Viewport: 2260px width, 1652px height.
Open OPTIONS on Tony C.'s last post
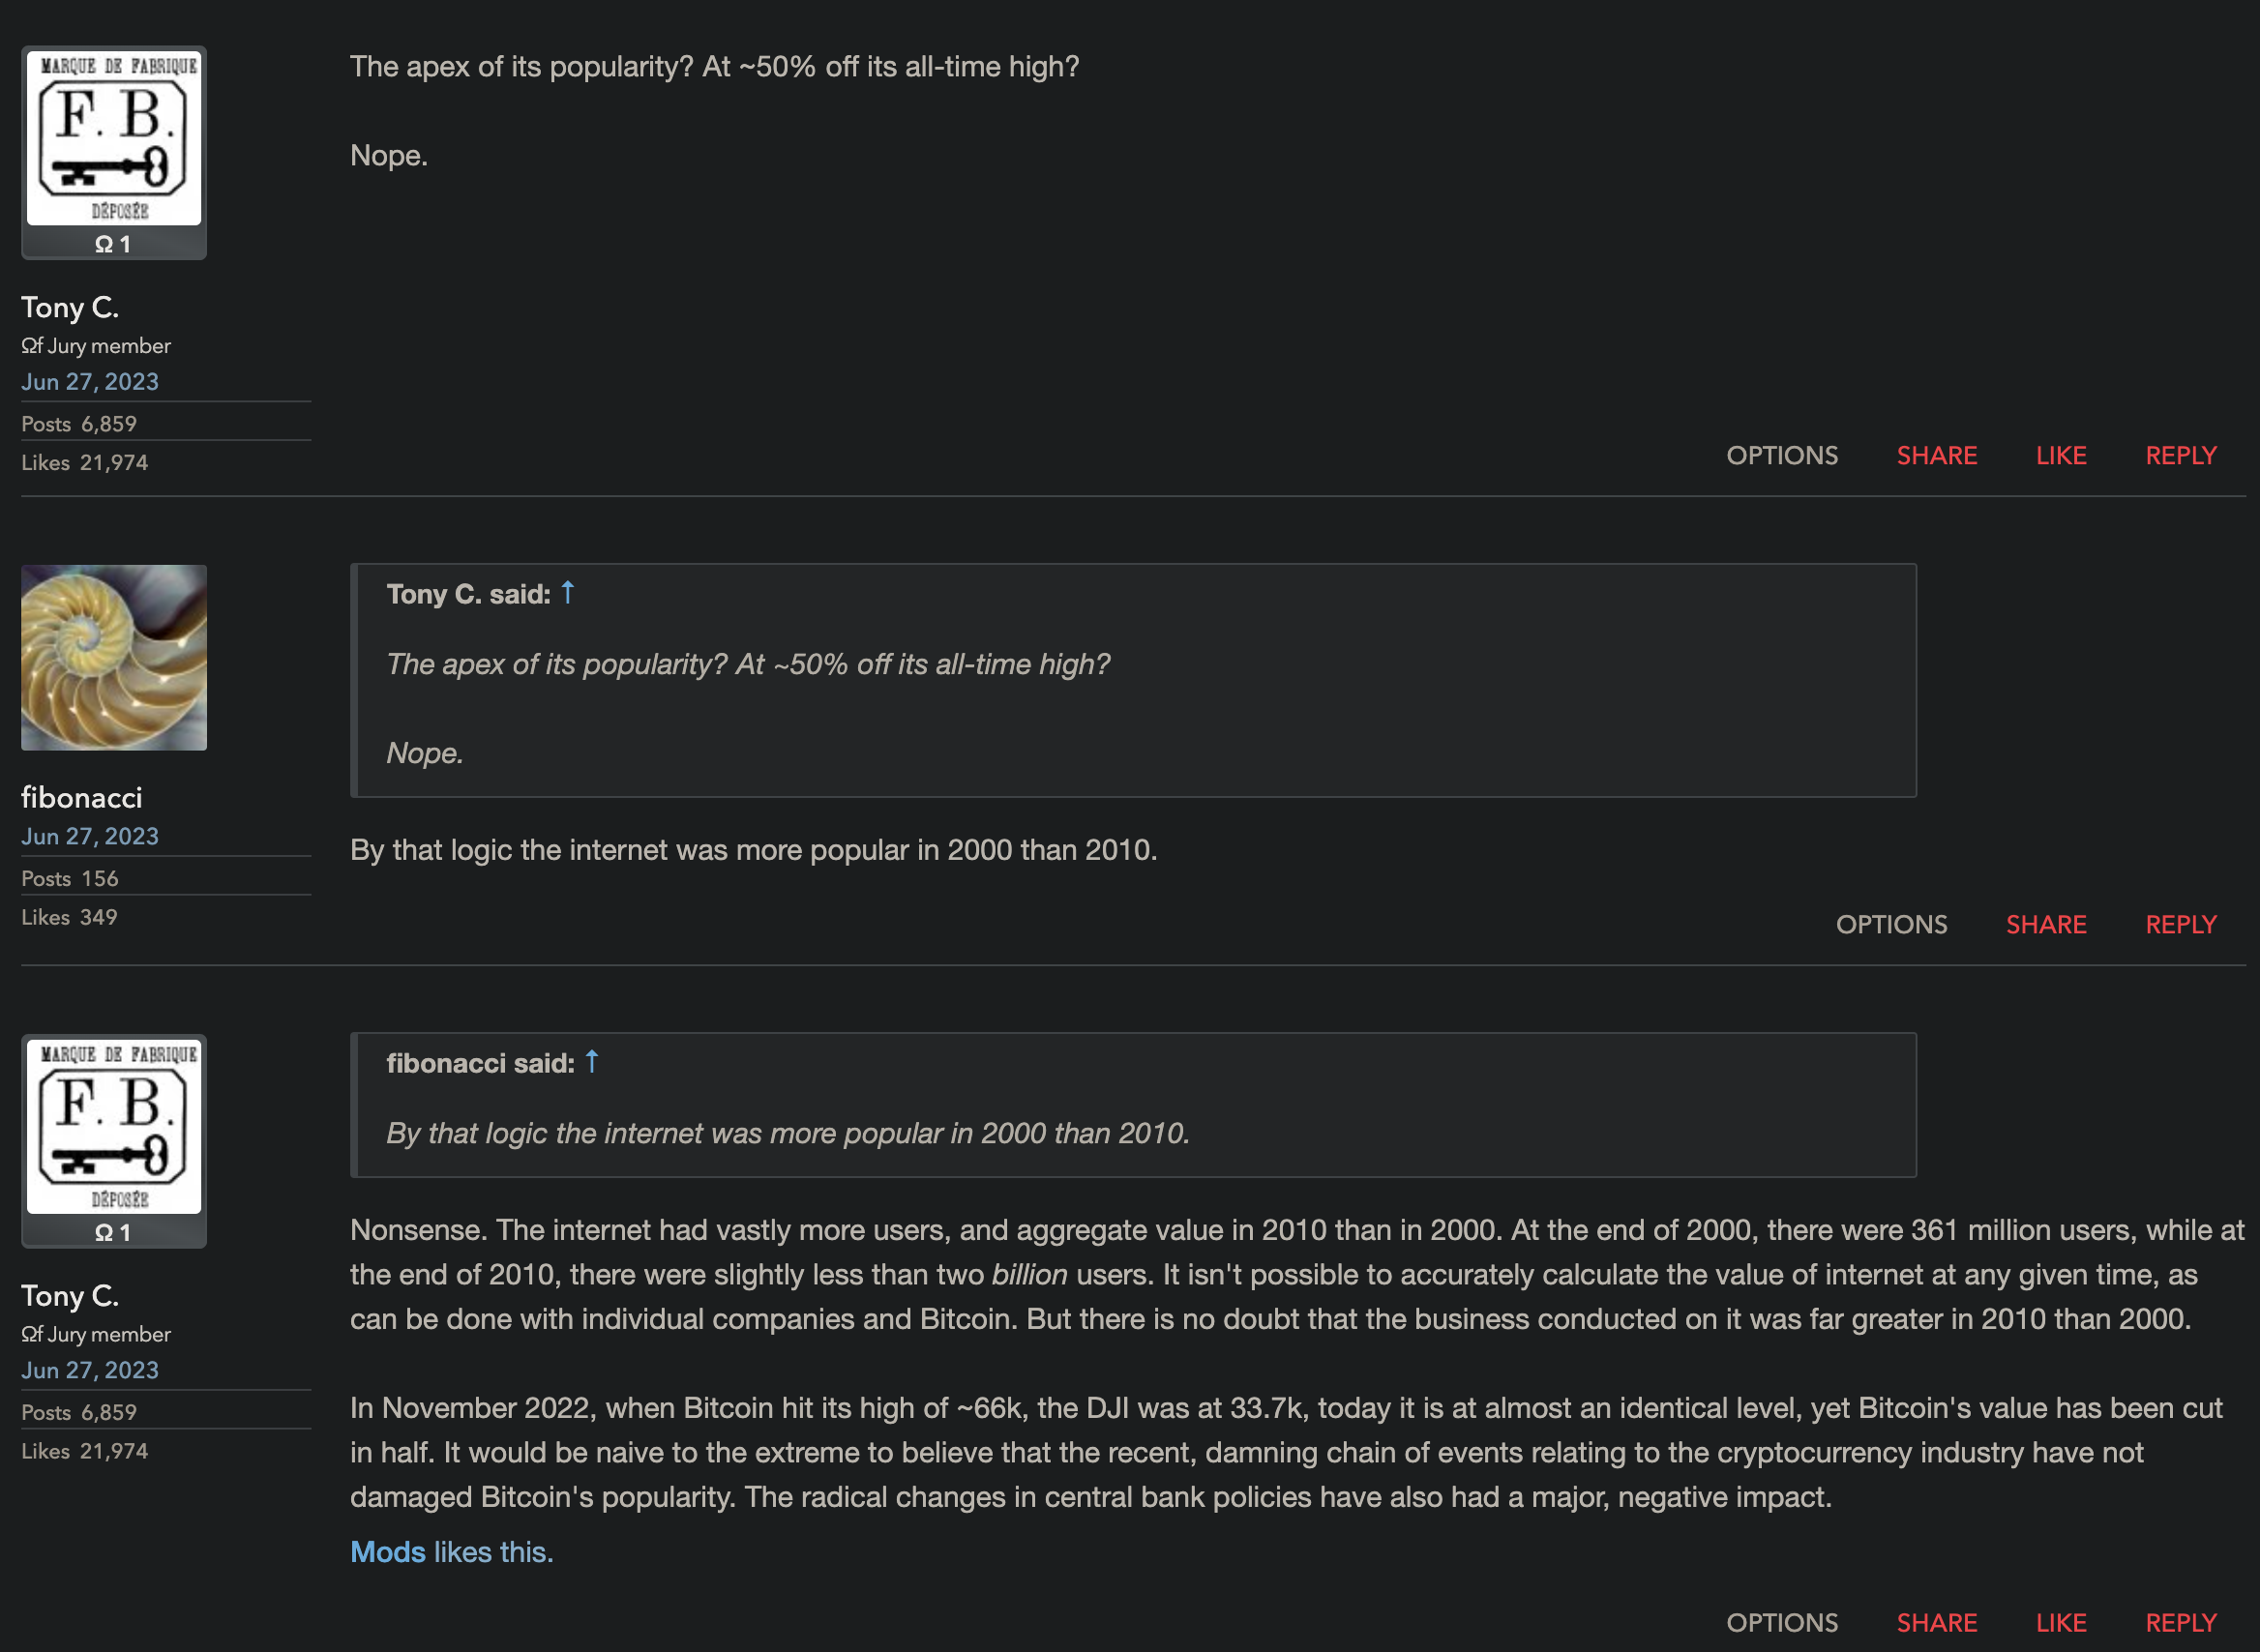pyautogui.click(x=1781, y=1622)
